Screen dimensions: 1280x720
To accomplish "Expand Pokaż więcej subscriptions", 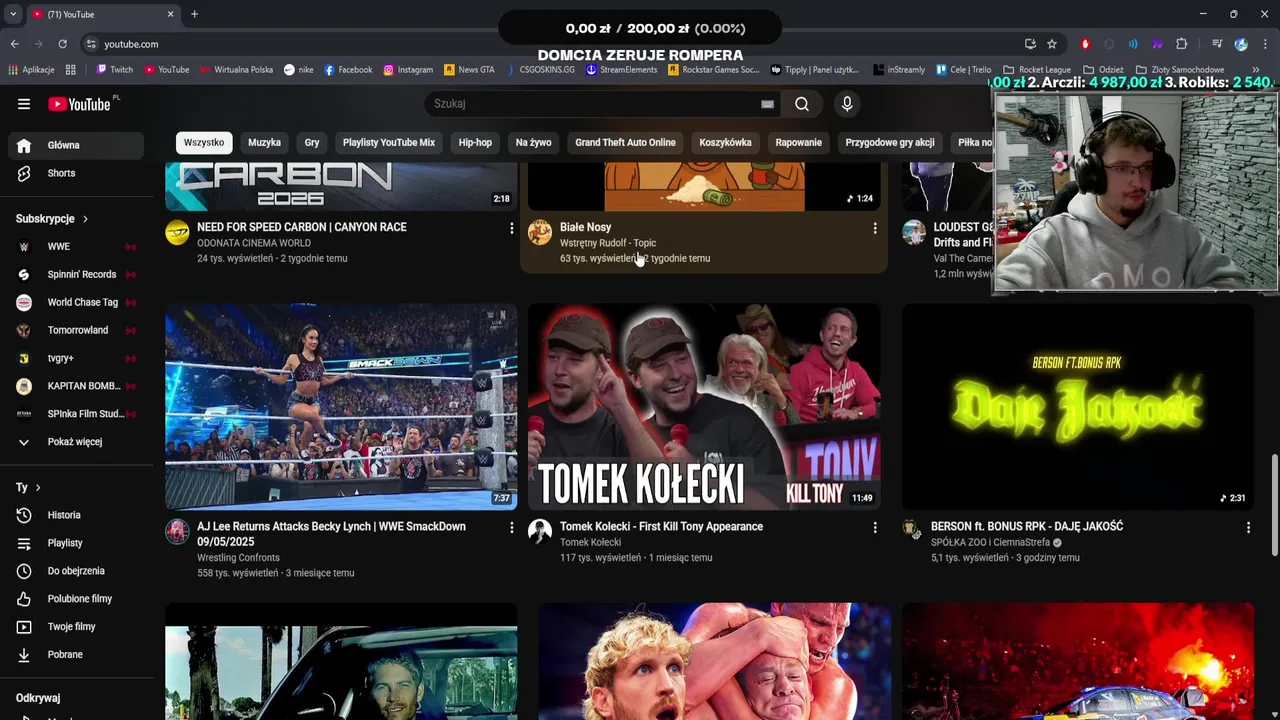I will 76,442.
